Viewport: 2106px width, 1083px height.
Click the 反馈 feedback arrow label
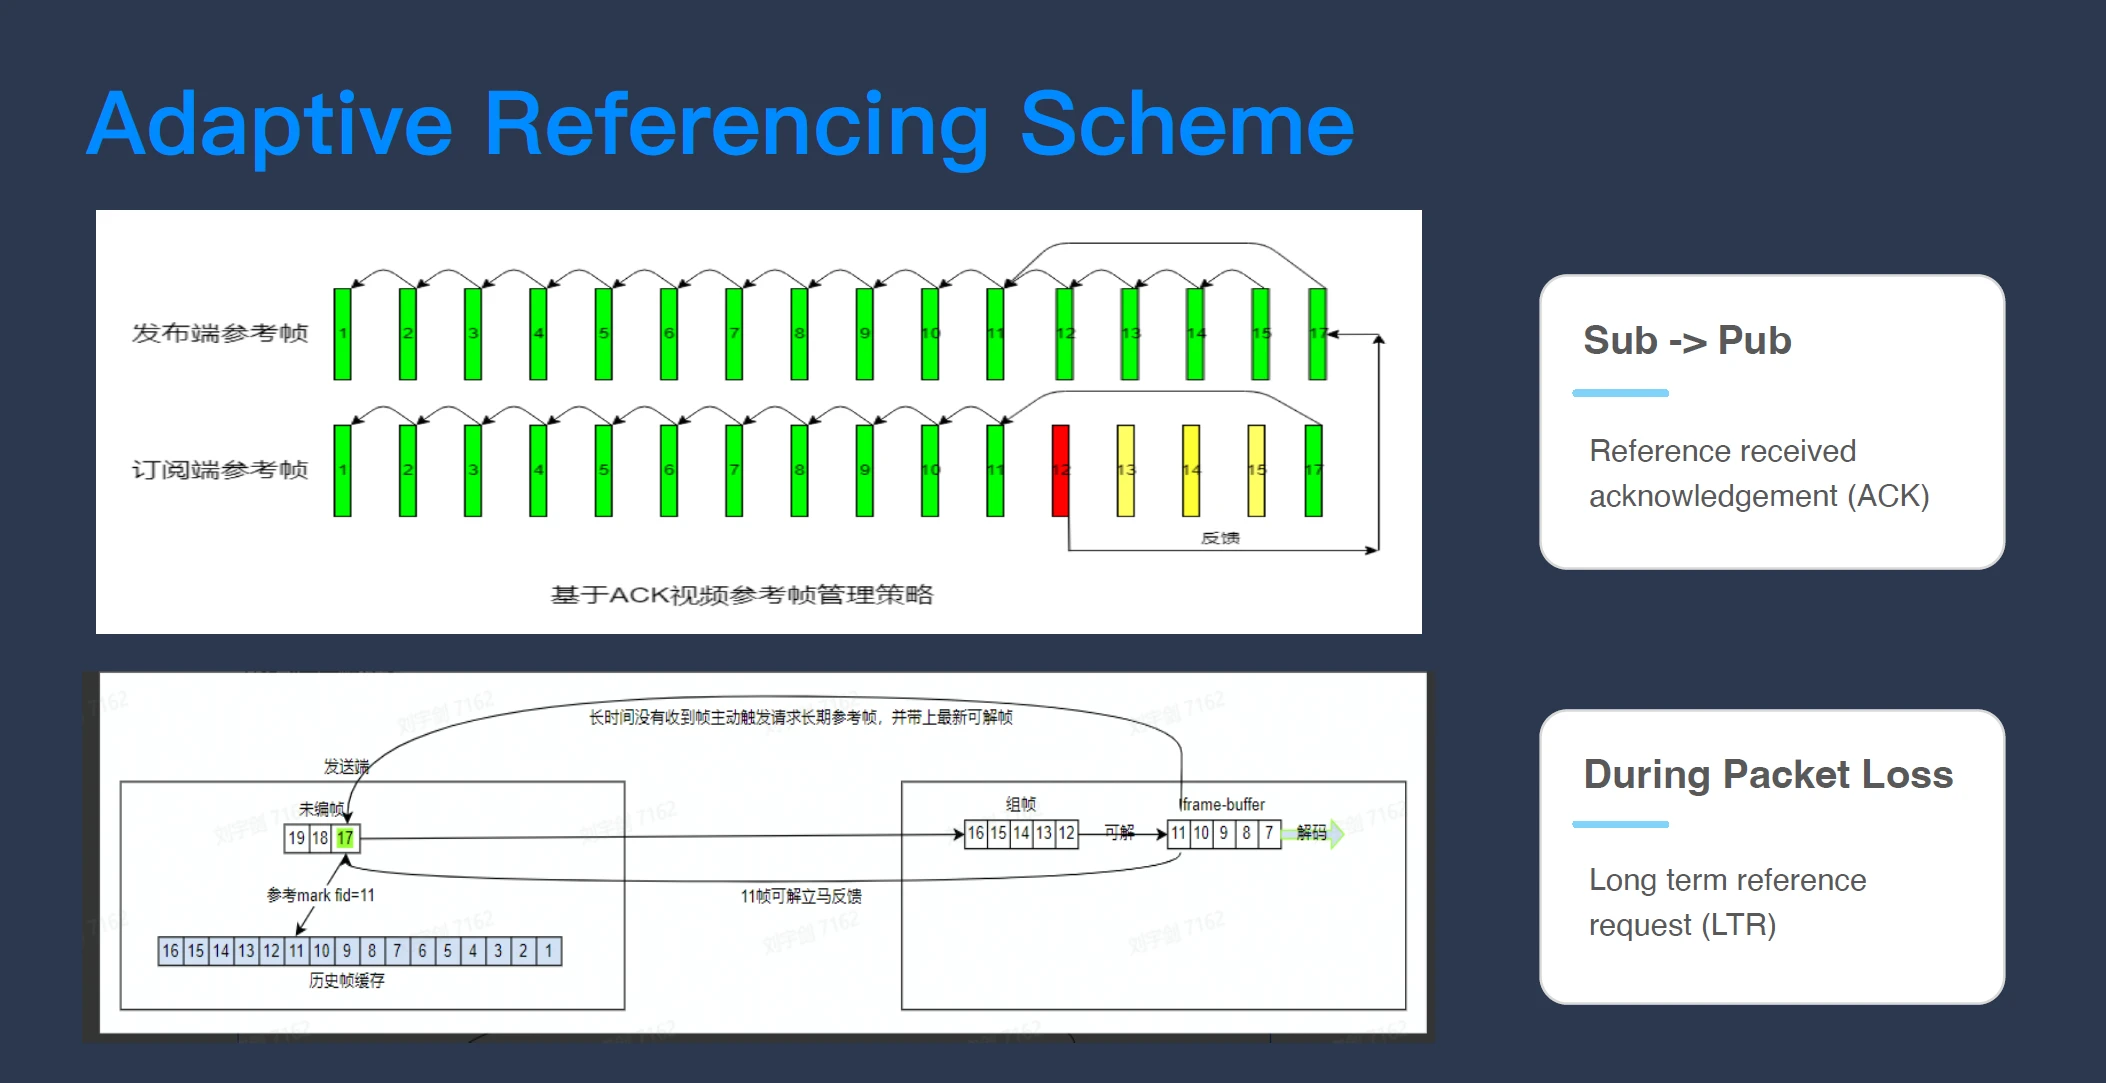pyautogui.click(x=1220, y=538)
